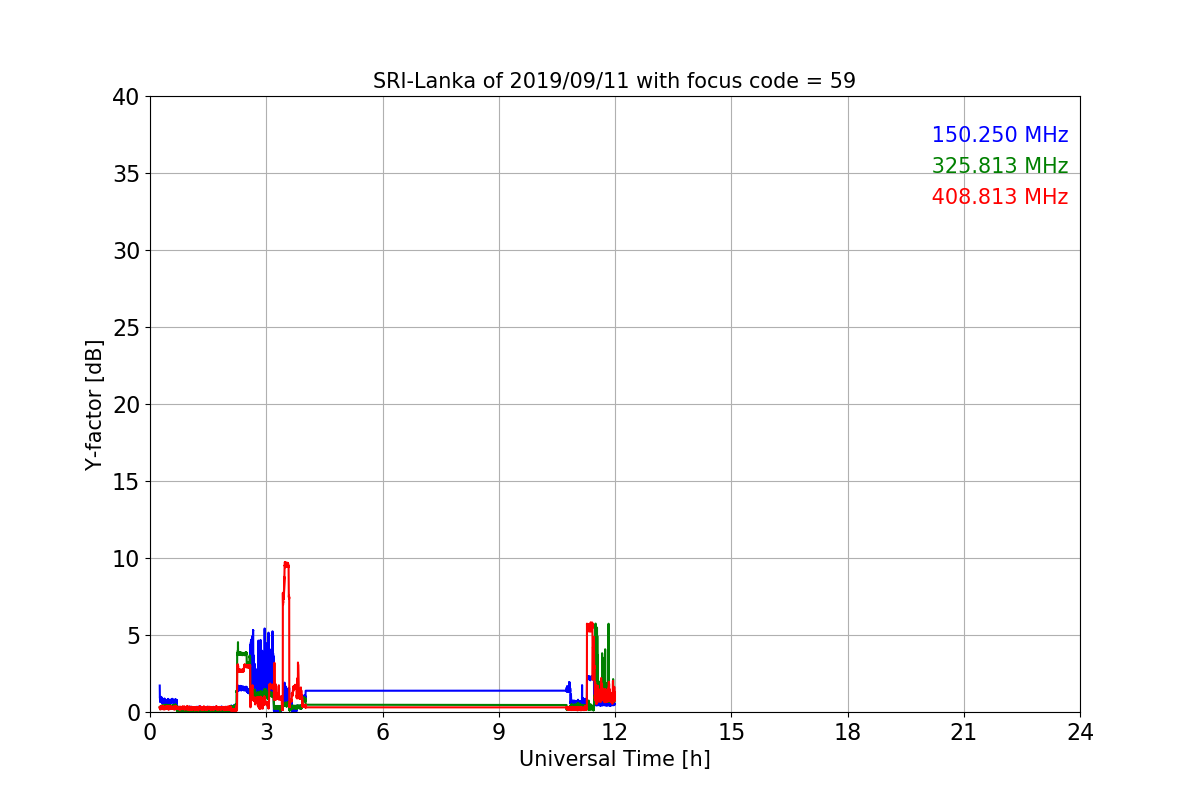
Task: Select the green 325.813 MHz legend label
Action: (x=1000, y=166)
